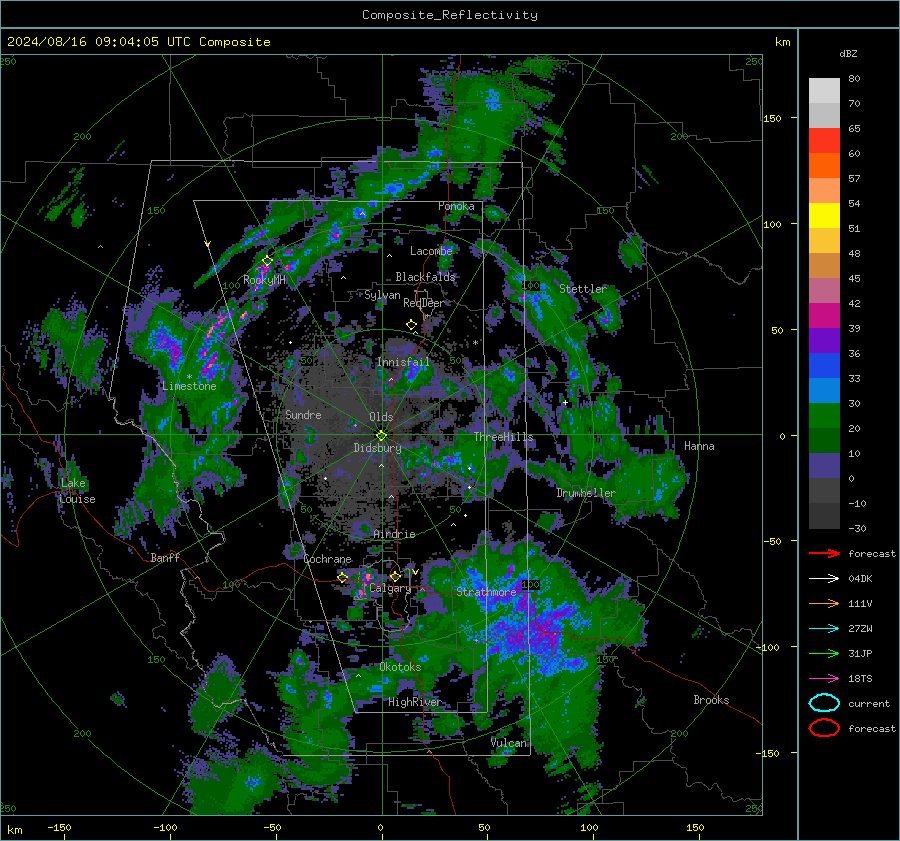Click the Drumheller label
This screenshot has width=900, height=841.
[586, 493]
